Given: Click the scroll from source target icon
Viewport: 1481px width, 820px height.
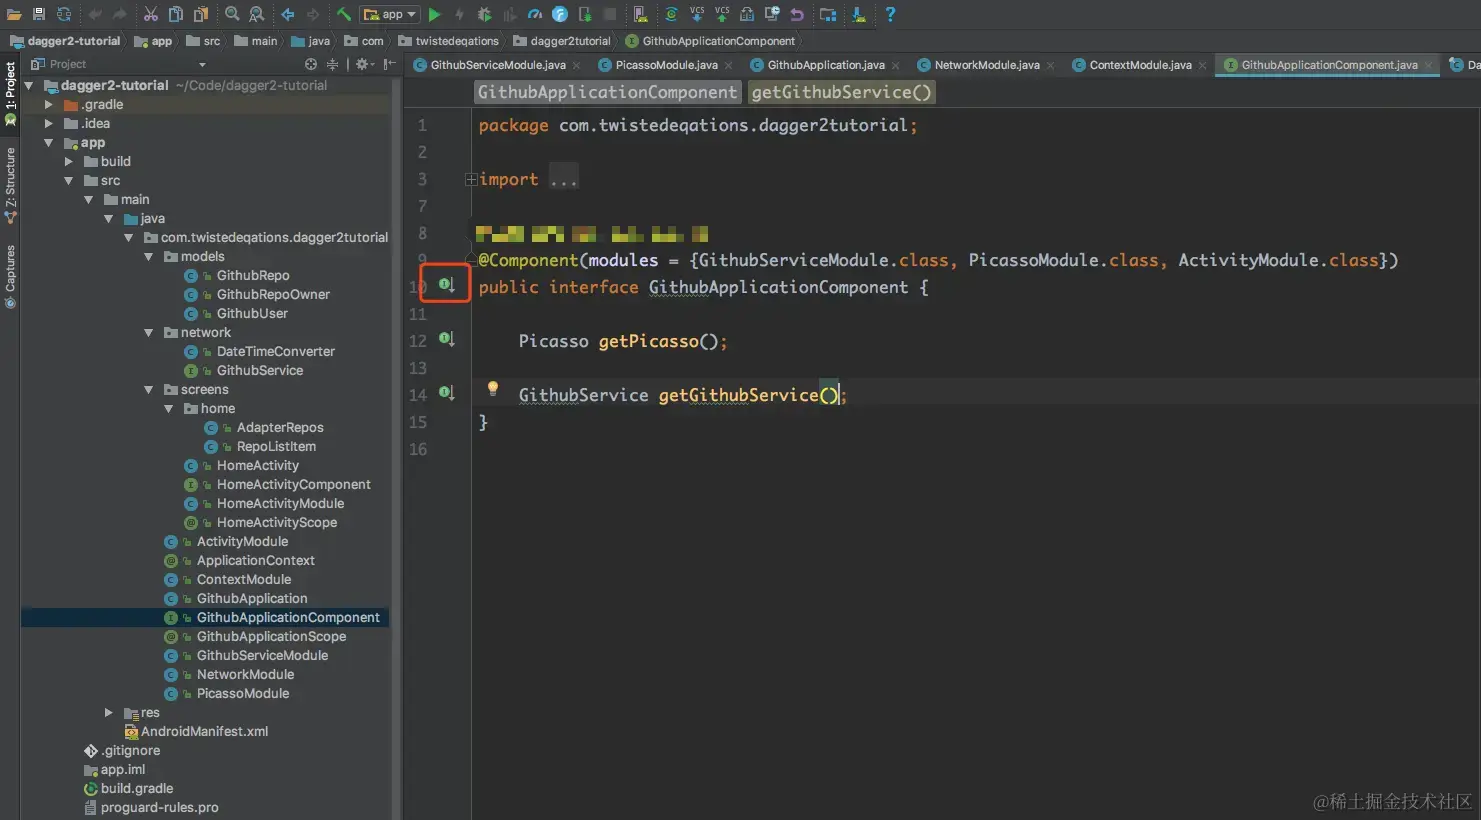Looking at the screenshot, I should (x=311, y=64).
